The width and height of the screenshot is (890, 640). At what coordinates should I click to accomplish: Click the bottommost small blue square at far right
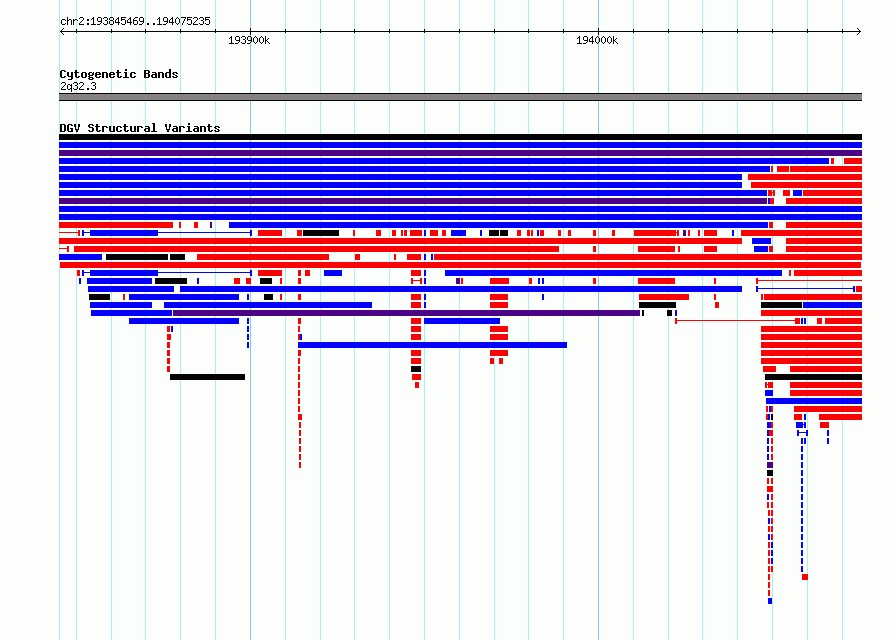(770, 601)
